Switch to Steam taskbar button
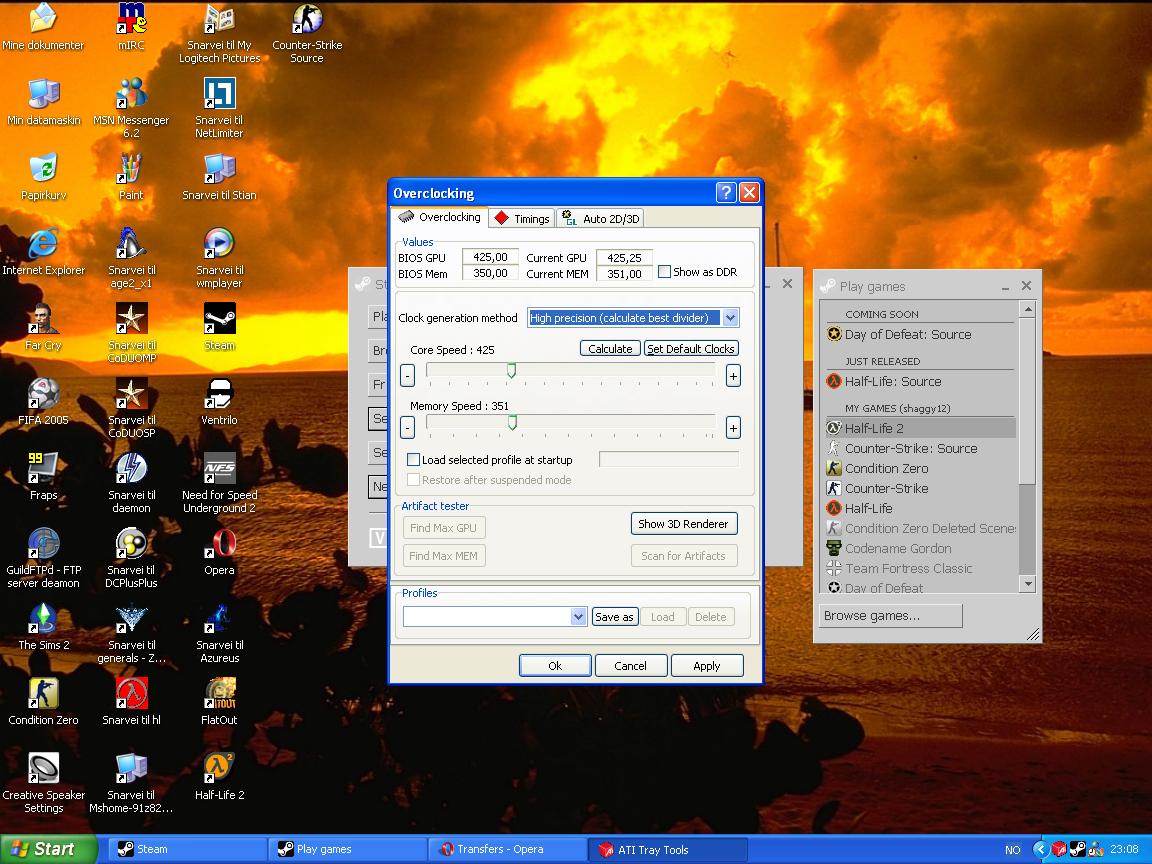Image resolution: width=1152 pixels, height=864 pixels. pyautogui.click(x=187, y=849)
